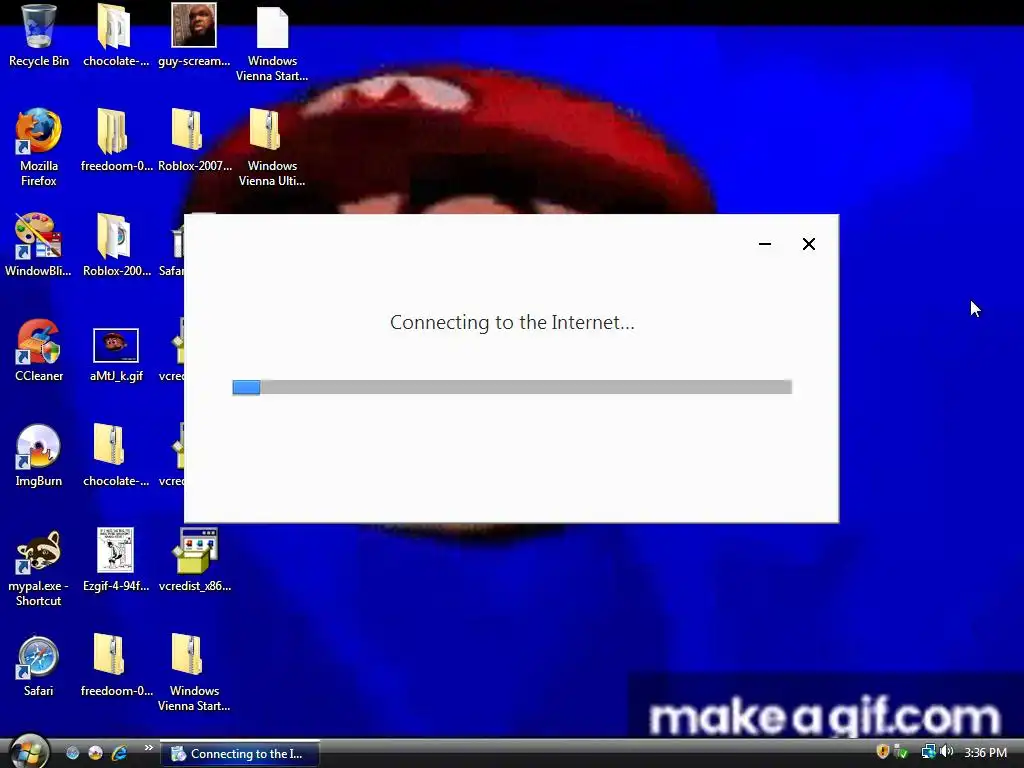Screen dimensions: 1024x768
Task: Select the Roblox-2007 zipped folder
Action: click(194, 140)
